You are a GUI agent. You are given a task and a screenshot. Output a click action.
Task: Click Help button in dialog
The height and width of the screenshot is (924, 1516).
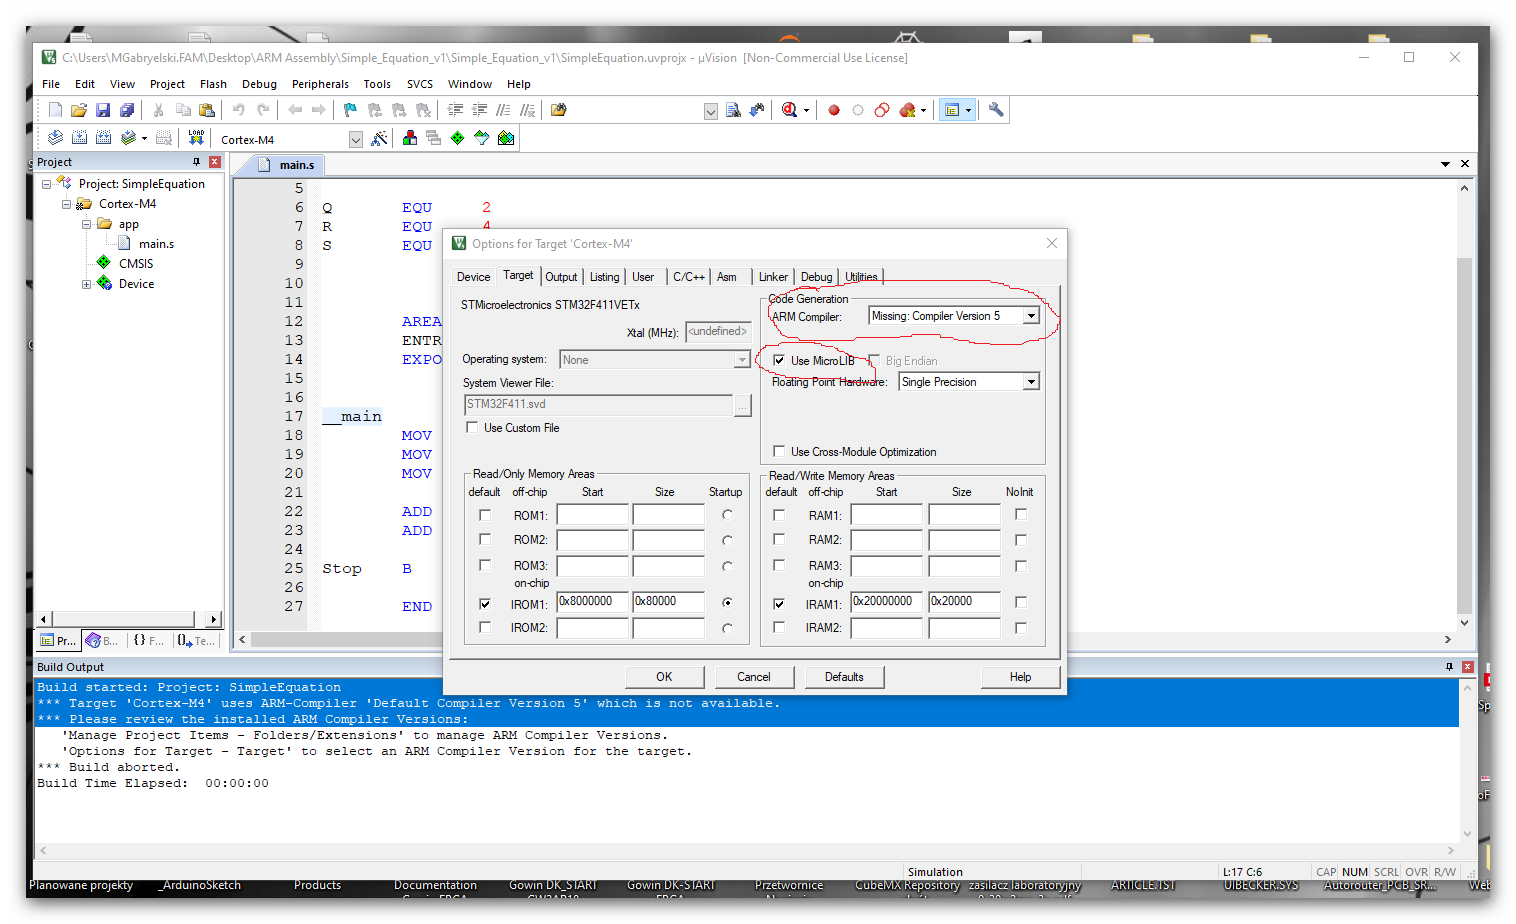1020,677
